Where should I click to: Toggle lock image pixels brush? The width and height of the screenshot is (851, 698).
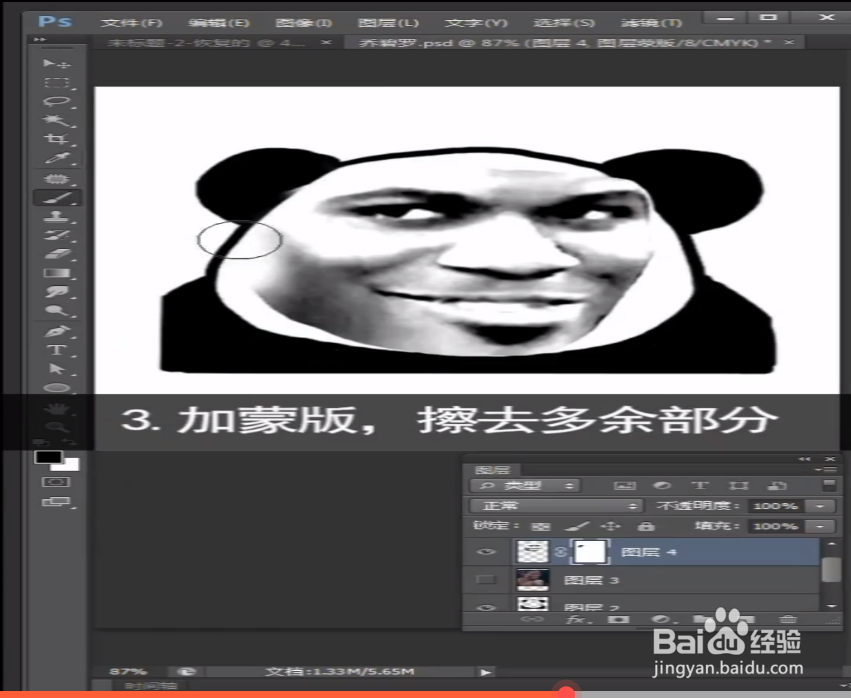pyautogui.click(x=576, y=526)
